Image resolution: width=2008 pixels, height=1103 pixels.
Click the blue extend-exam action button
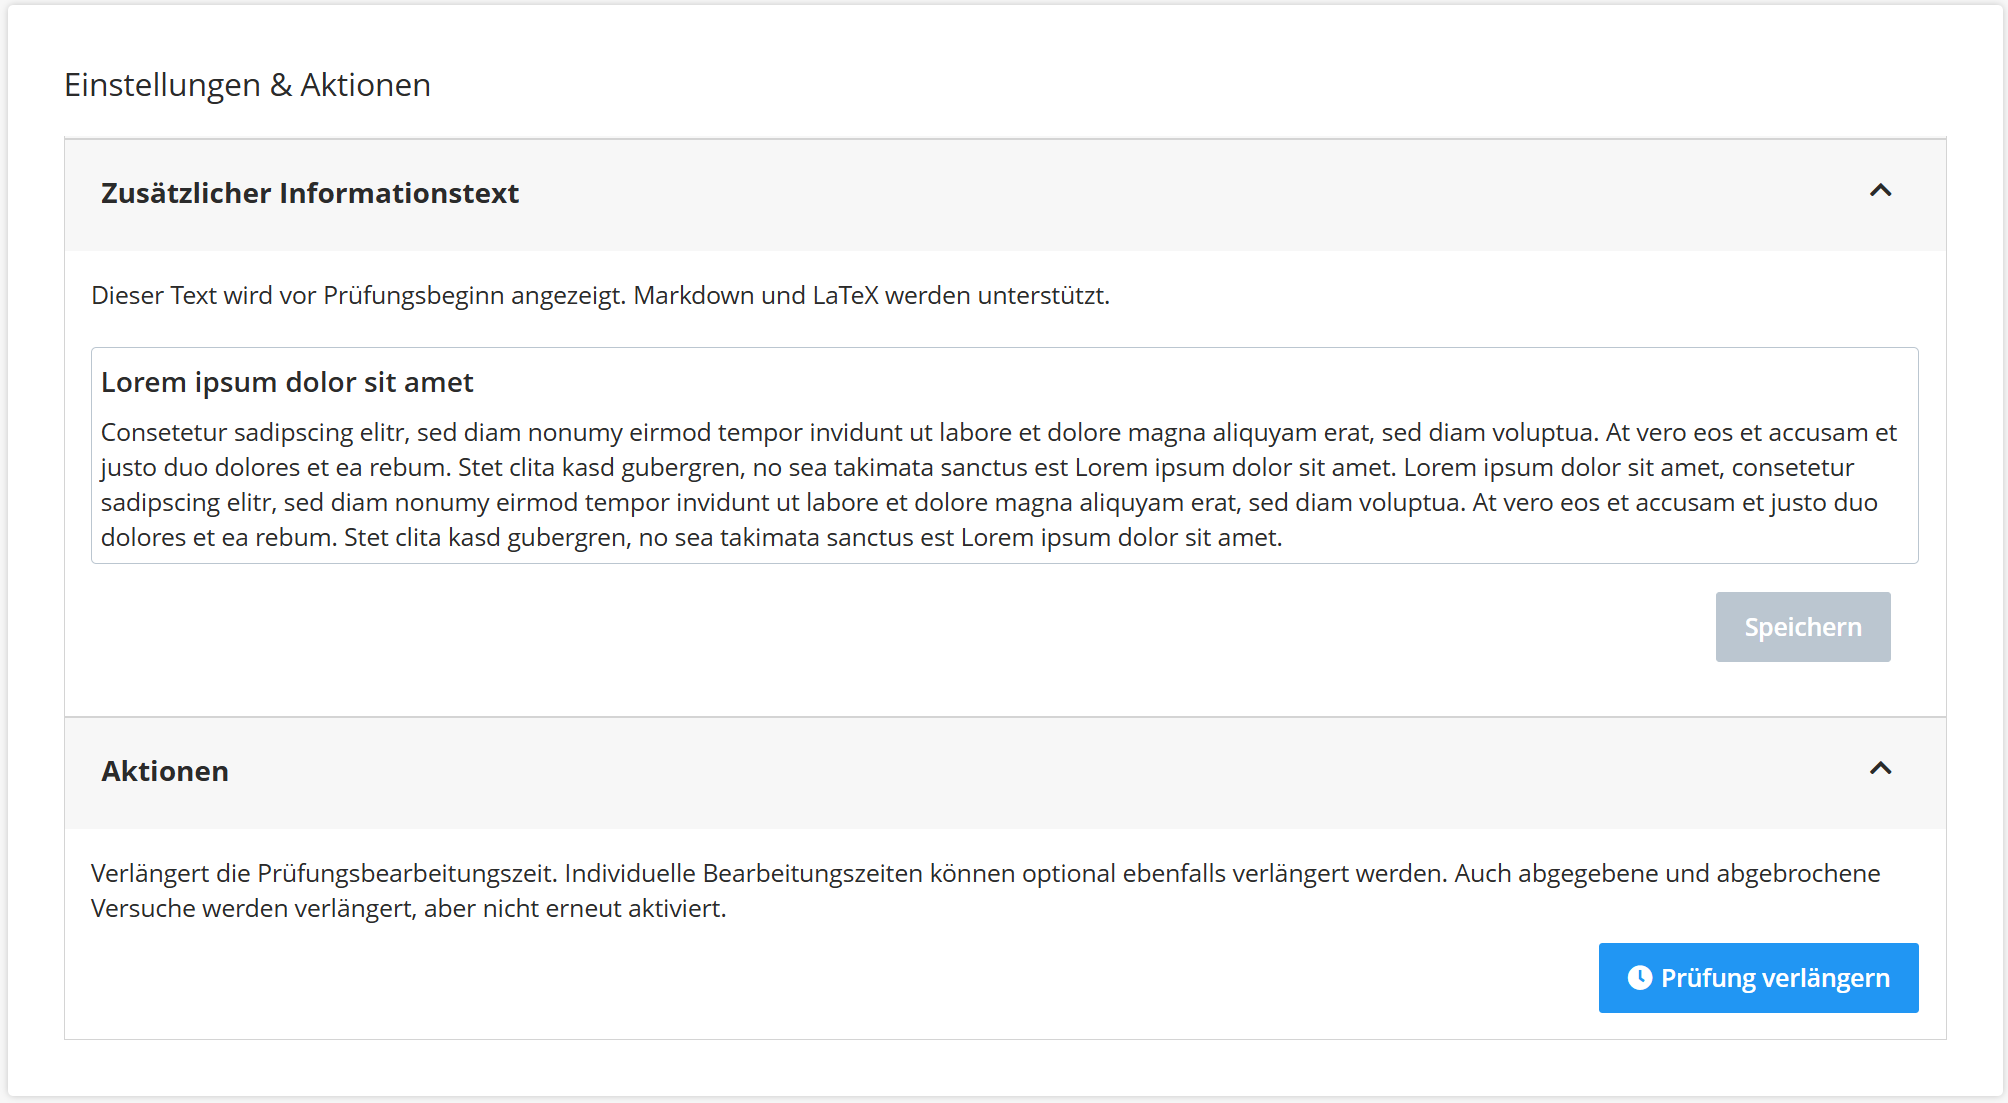[1757, 979]
